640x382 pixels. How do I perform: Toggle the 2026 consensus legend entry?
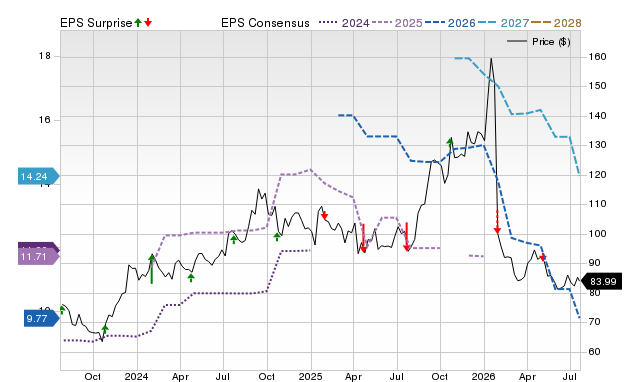450,23
